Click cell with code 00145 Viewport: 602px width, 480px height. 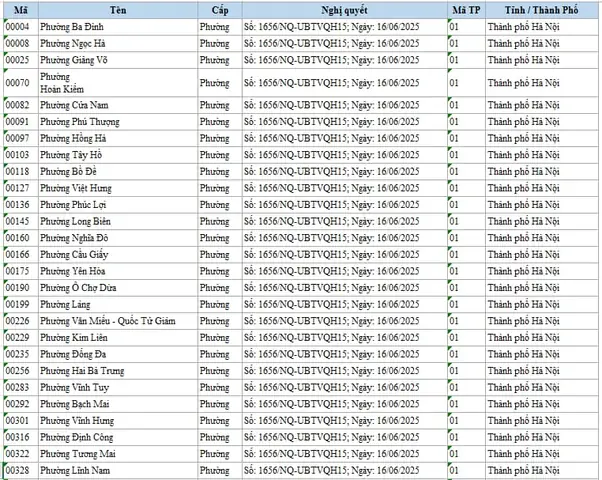click(21, 221)
